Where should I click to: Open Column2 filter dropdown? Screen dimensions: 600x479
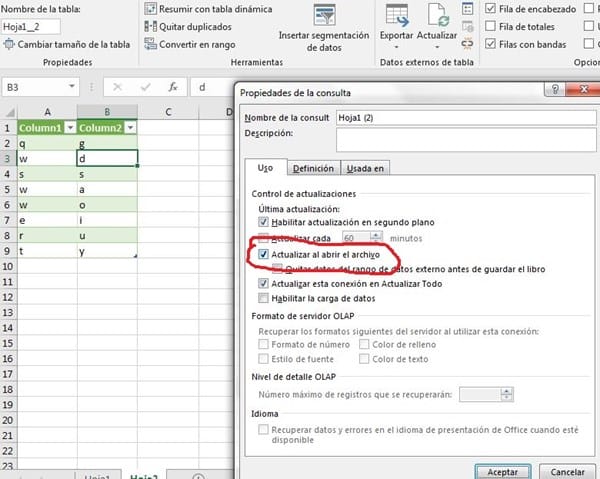[x=130, y=127]
